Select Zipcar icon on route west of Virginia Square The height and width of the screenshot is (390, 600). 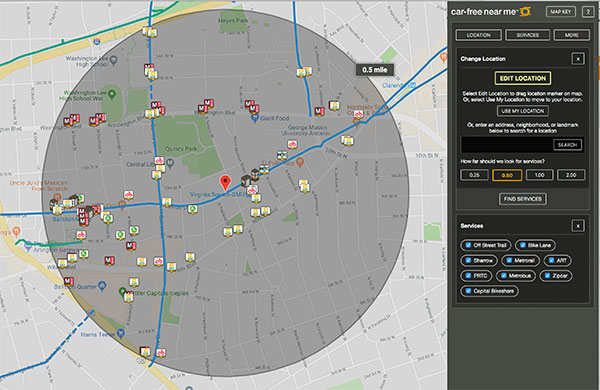[x=192, y=209]
